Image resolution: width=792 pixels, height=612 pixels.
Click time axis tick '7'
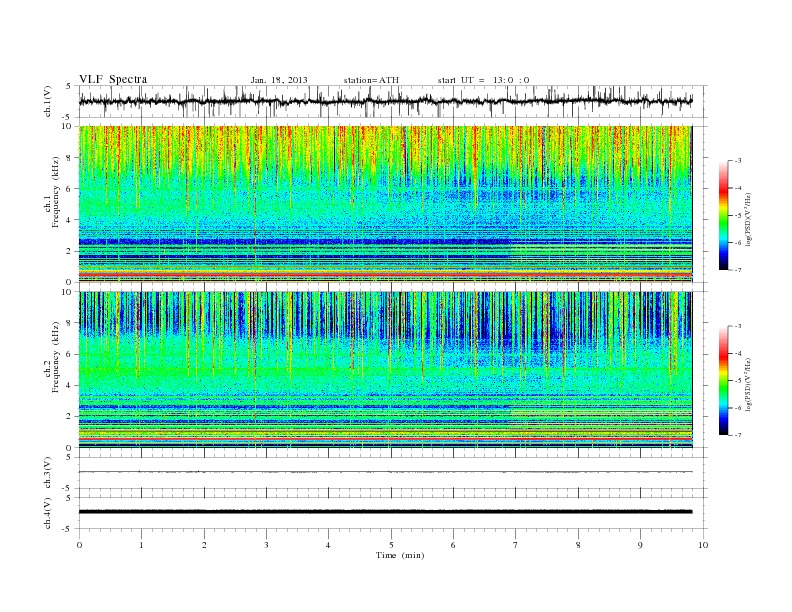[515, 545]
